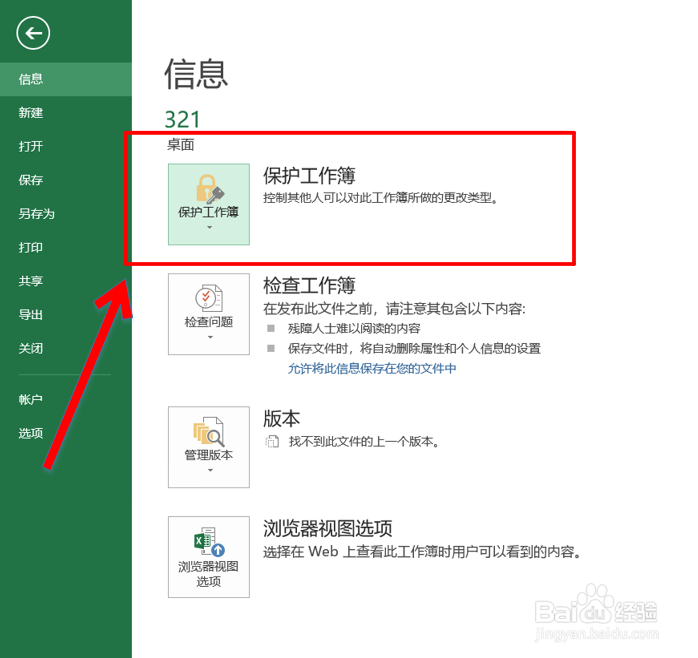Select 关闭 in the sidebar

[66, 348]
